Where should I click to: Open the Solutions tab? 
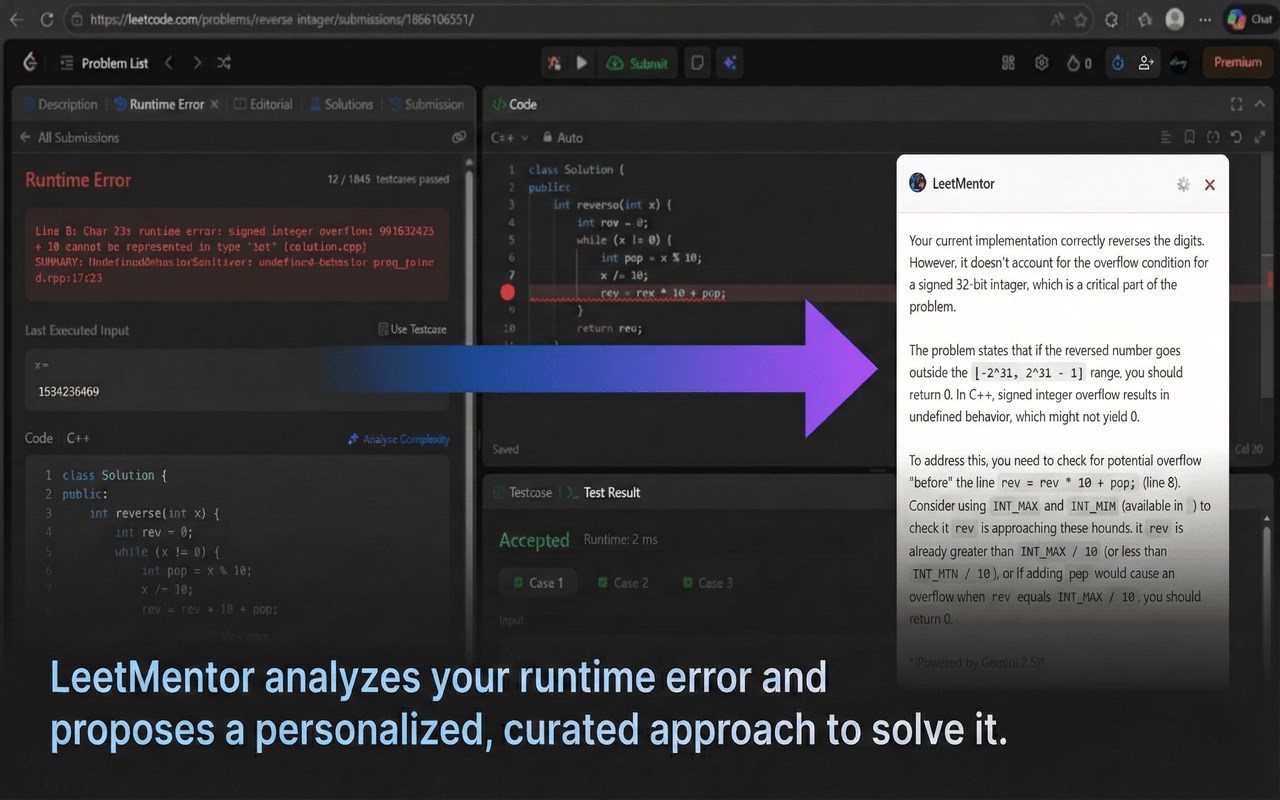click(x=341, y=104)
